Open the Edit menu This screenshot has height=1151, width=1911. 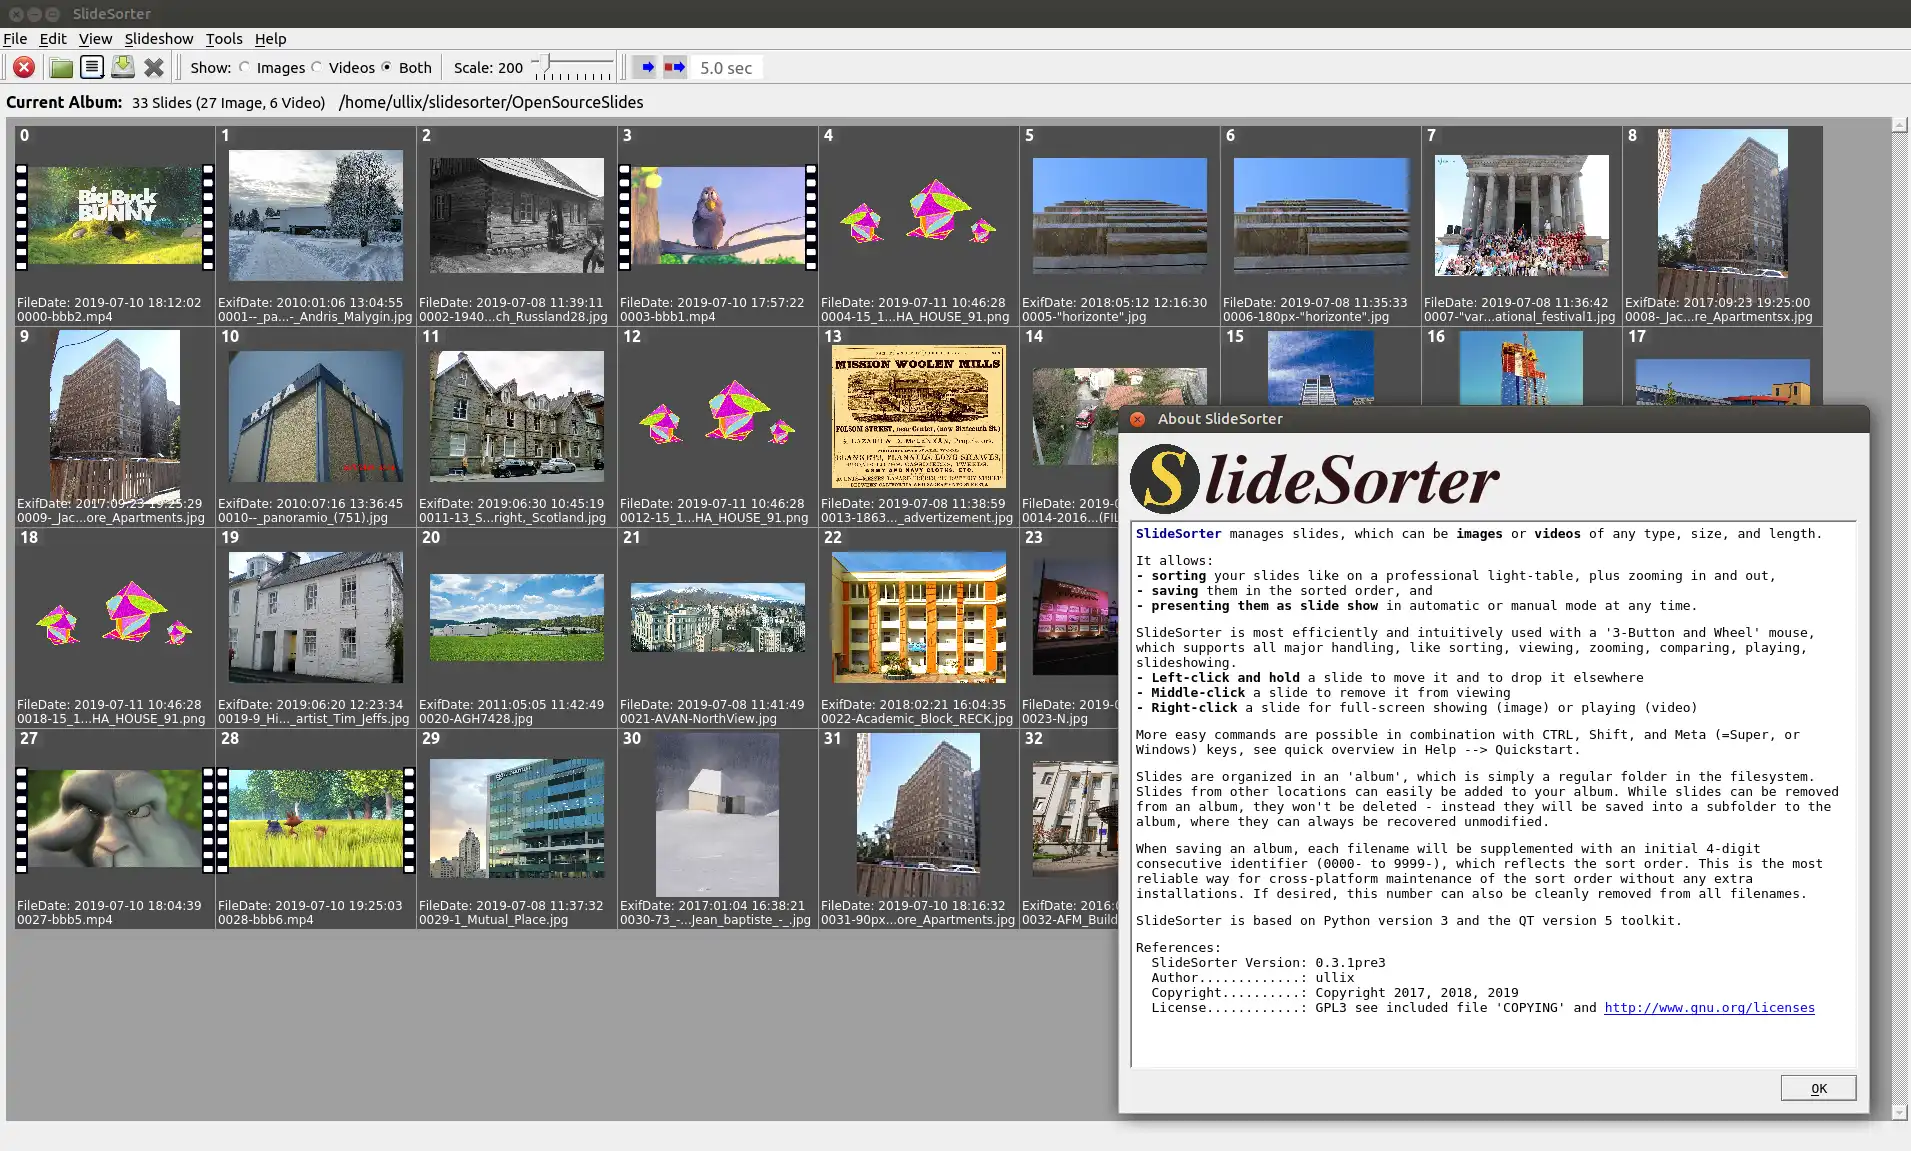click(53, 38)
